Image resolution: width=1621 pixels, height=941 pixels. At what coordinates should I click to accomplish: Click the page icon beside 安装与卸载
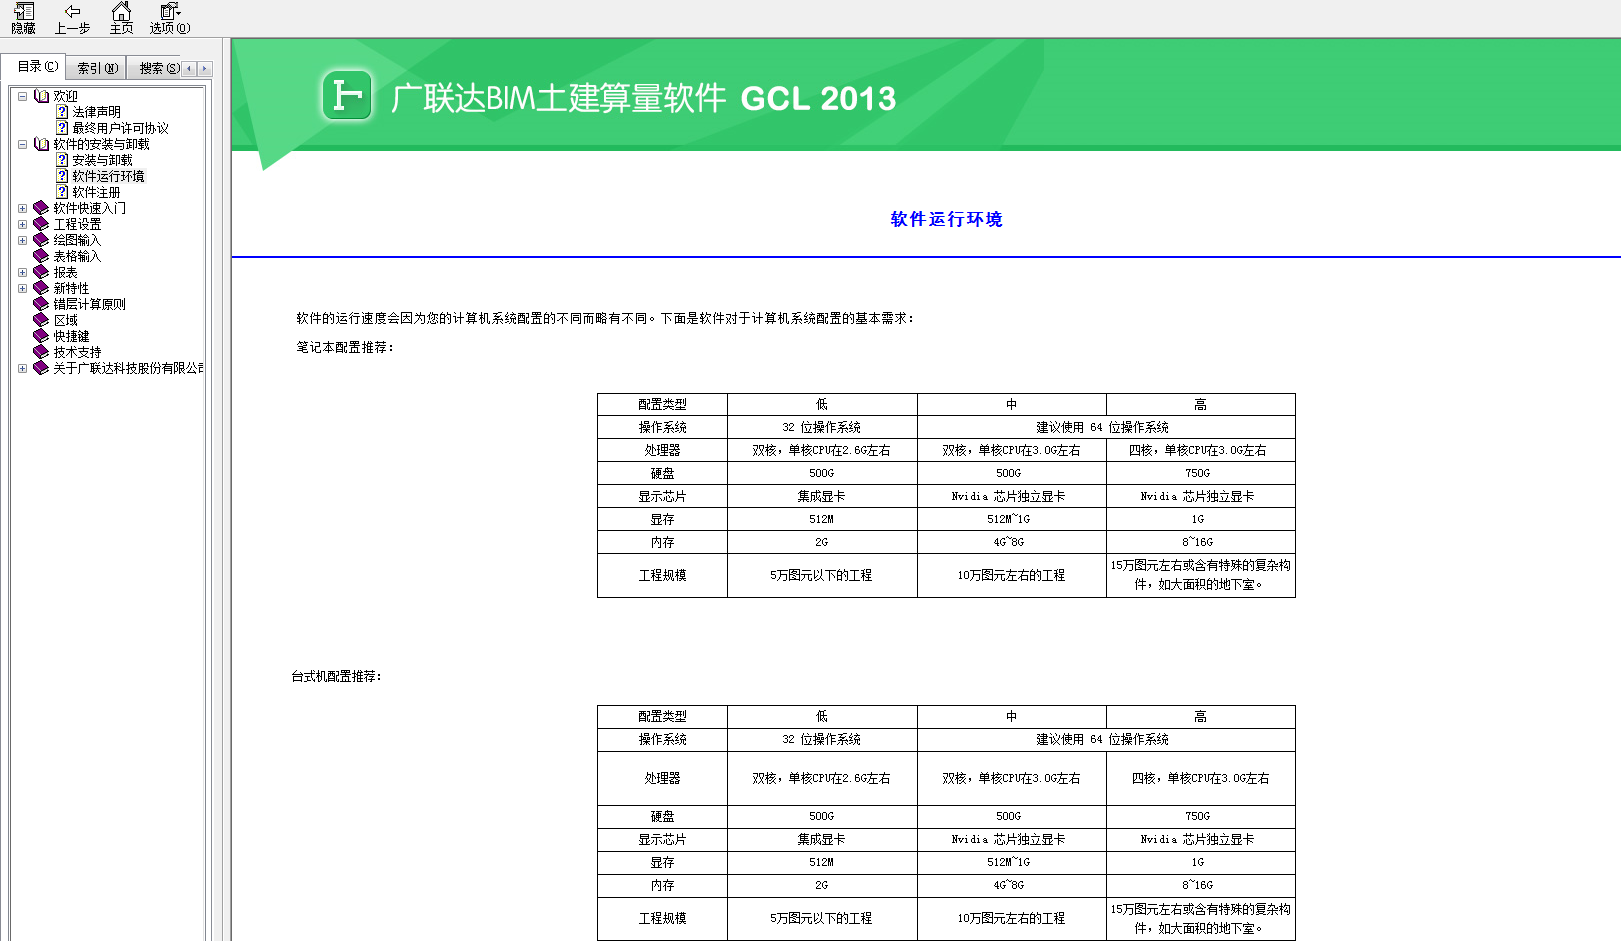62,160
